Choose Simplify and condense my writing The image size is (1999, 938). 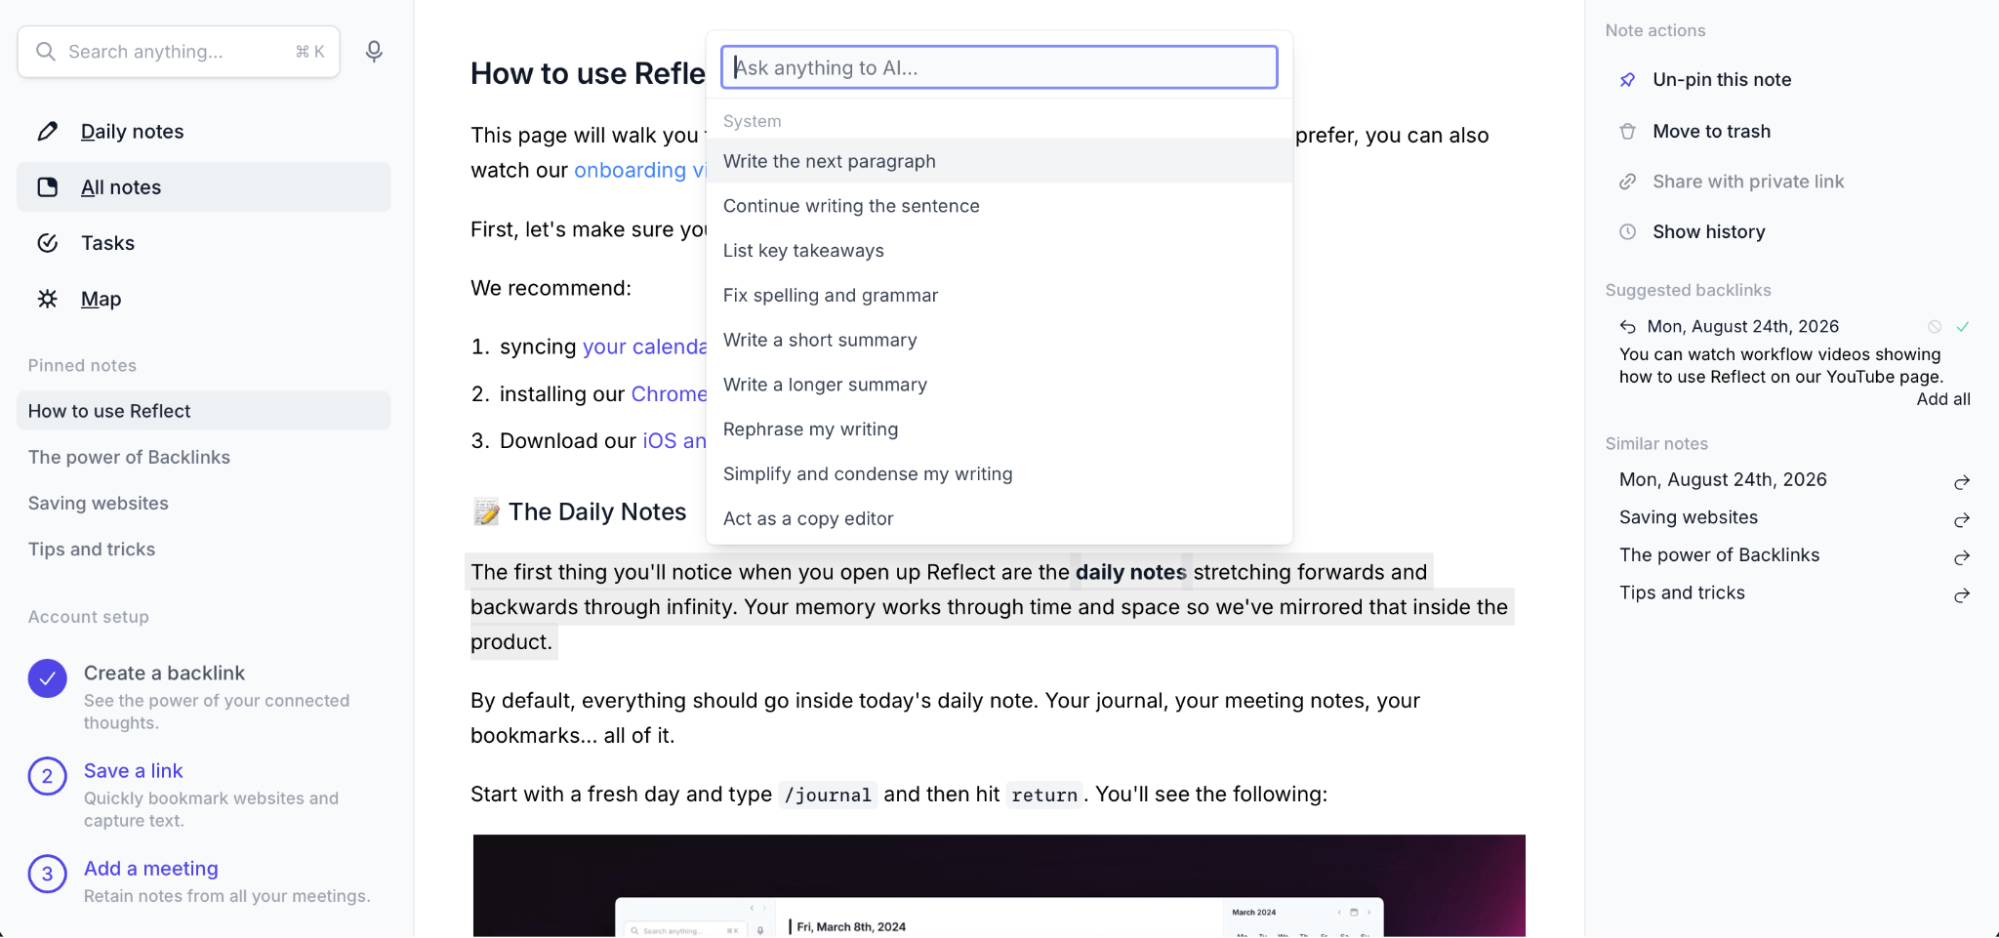999,474
